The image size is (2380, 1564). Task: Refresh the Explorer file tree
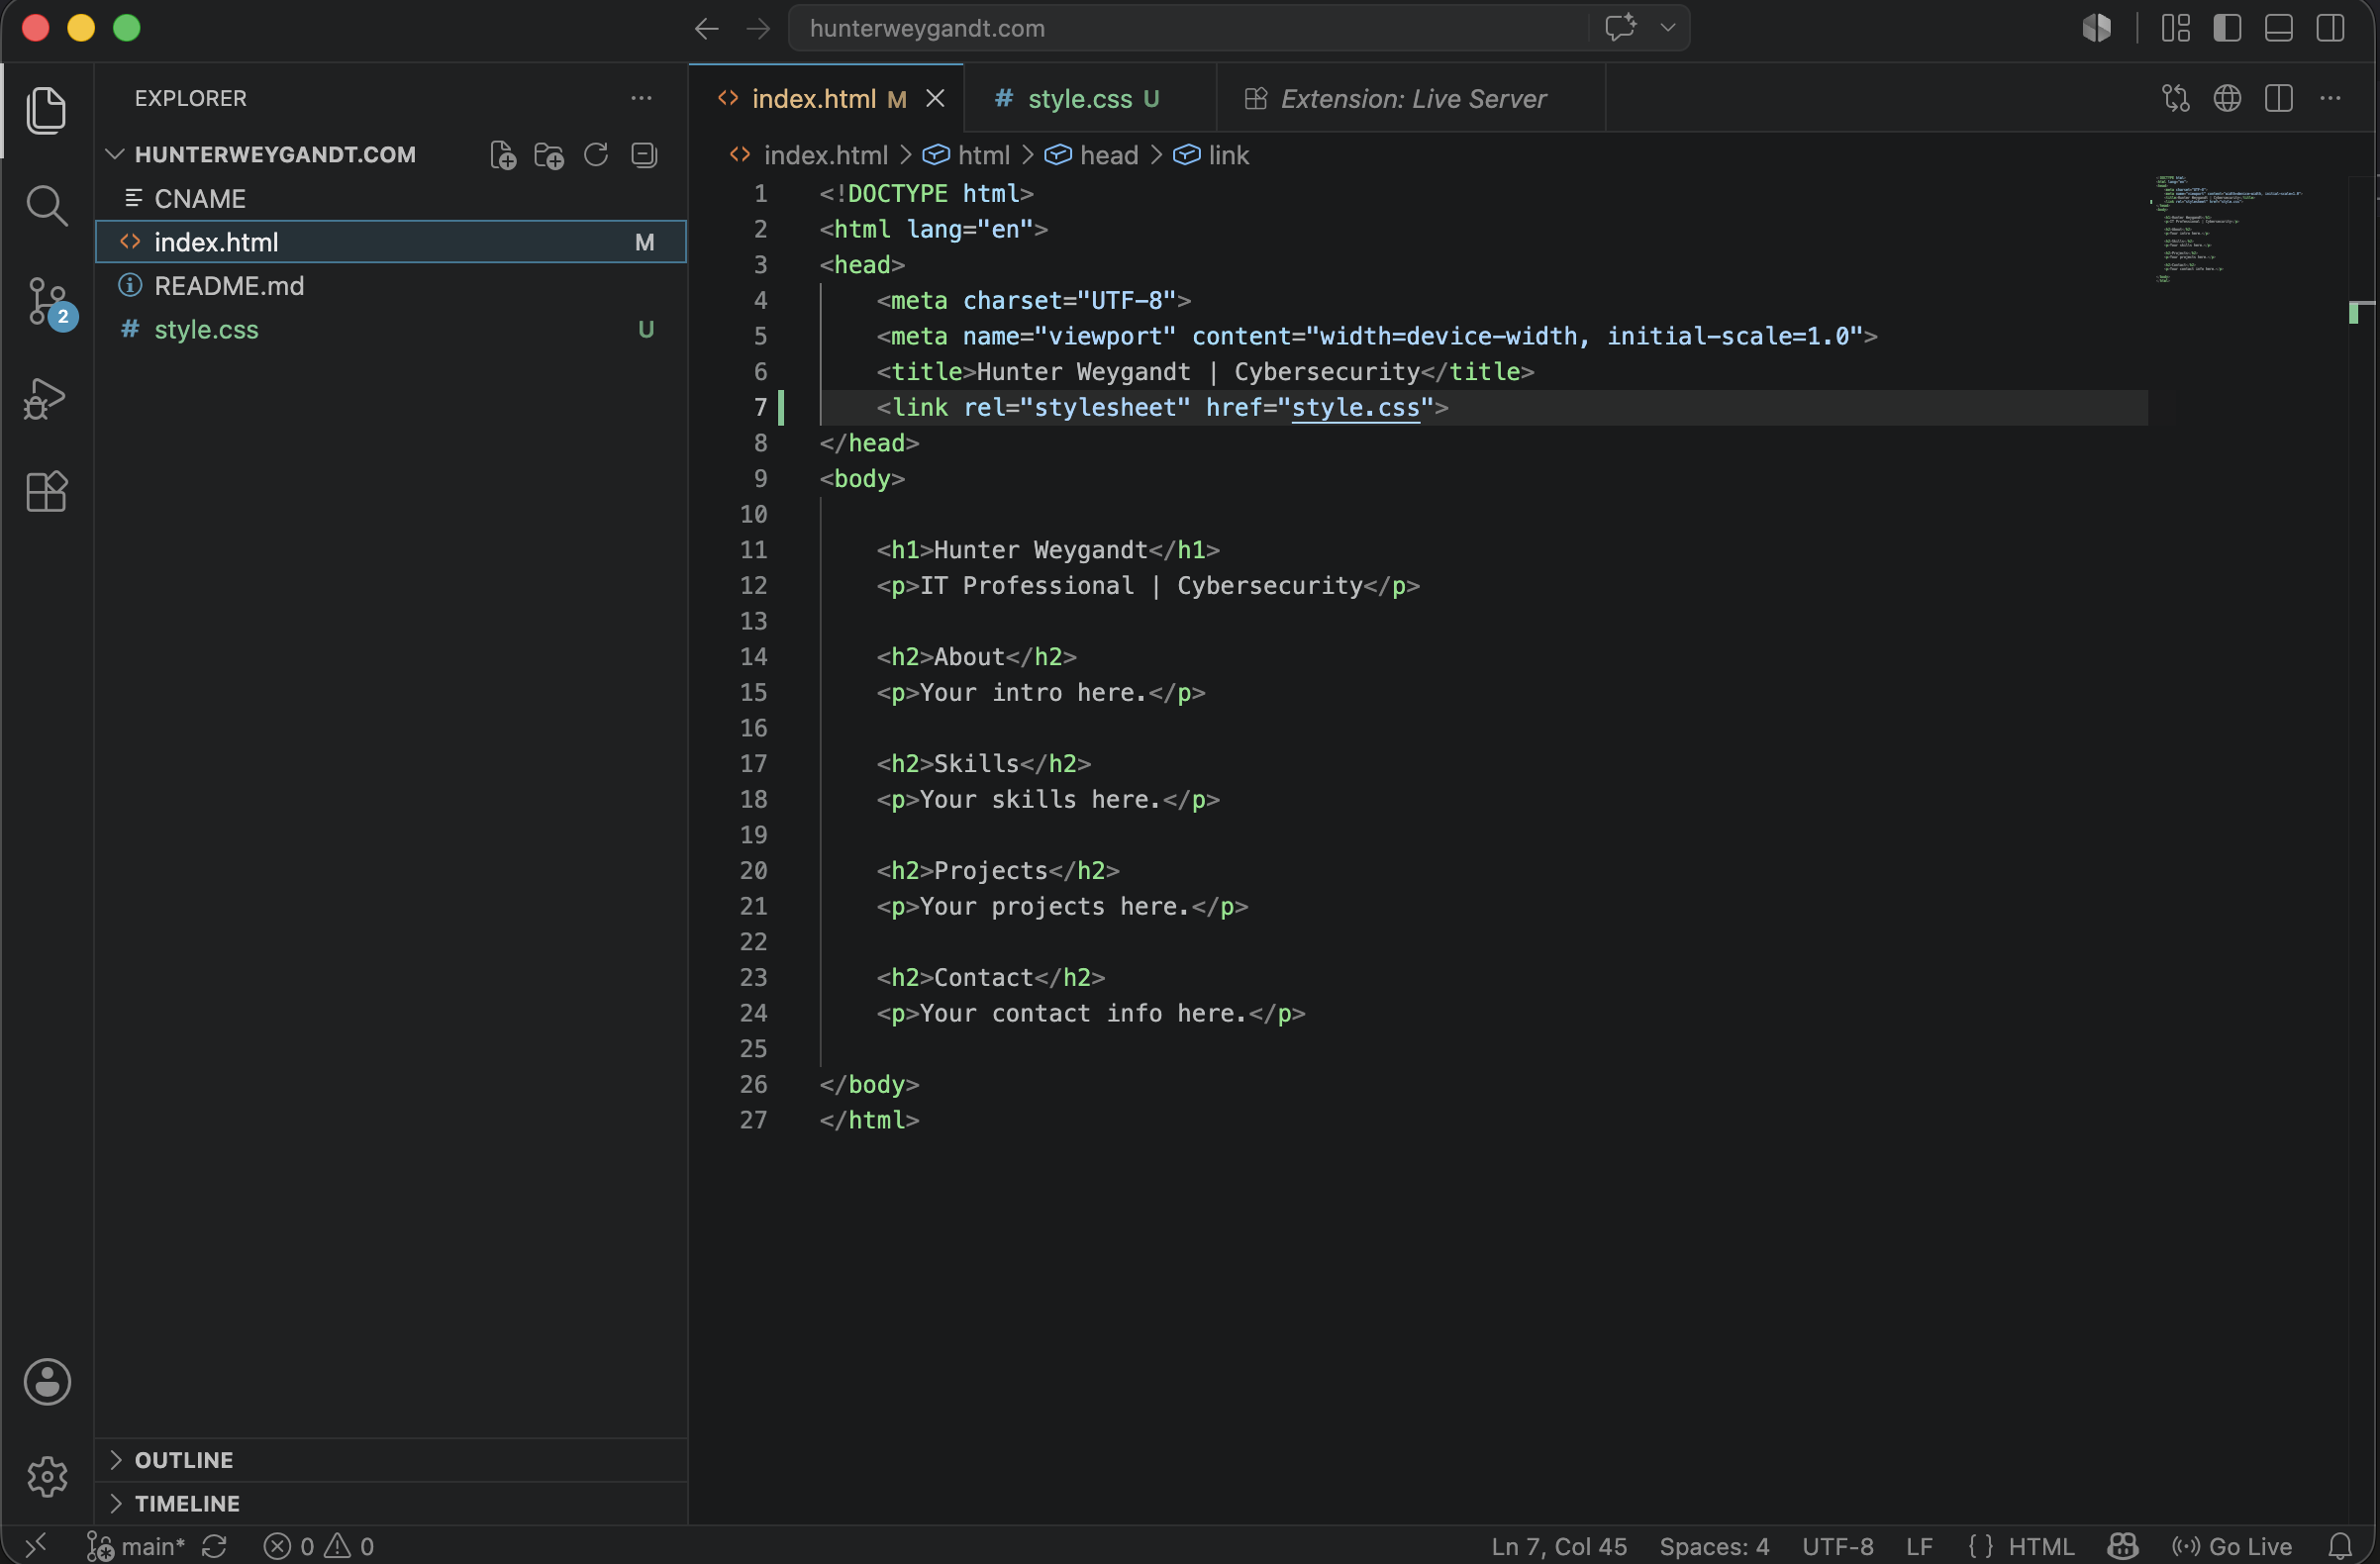click(596, 154)
